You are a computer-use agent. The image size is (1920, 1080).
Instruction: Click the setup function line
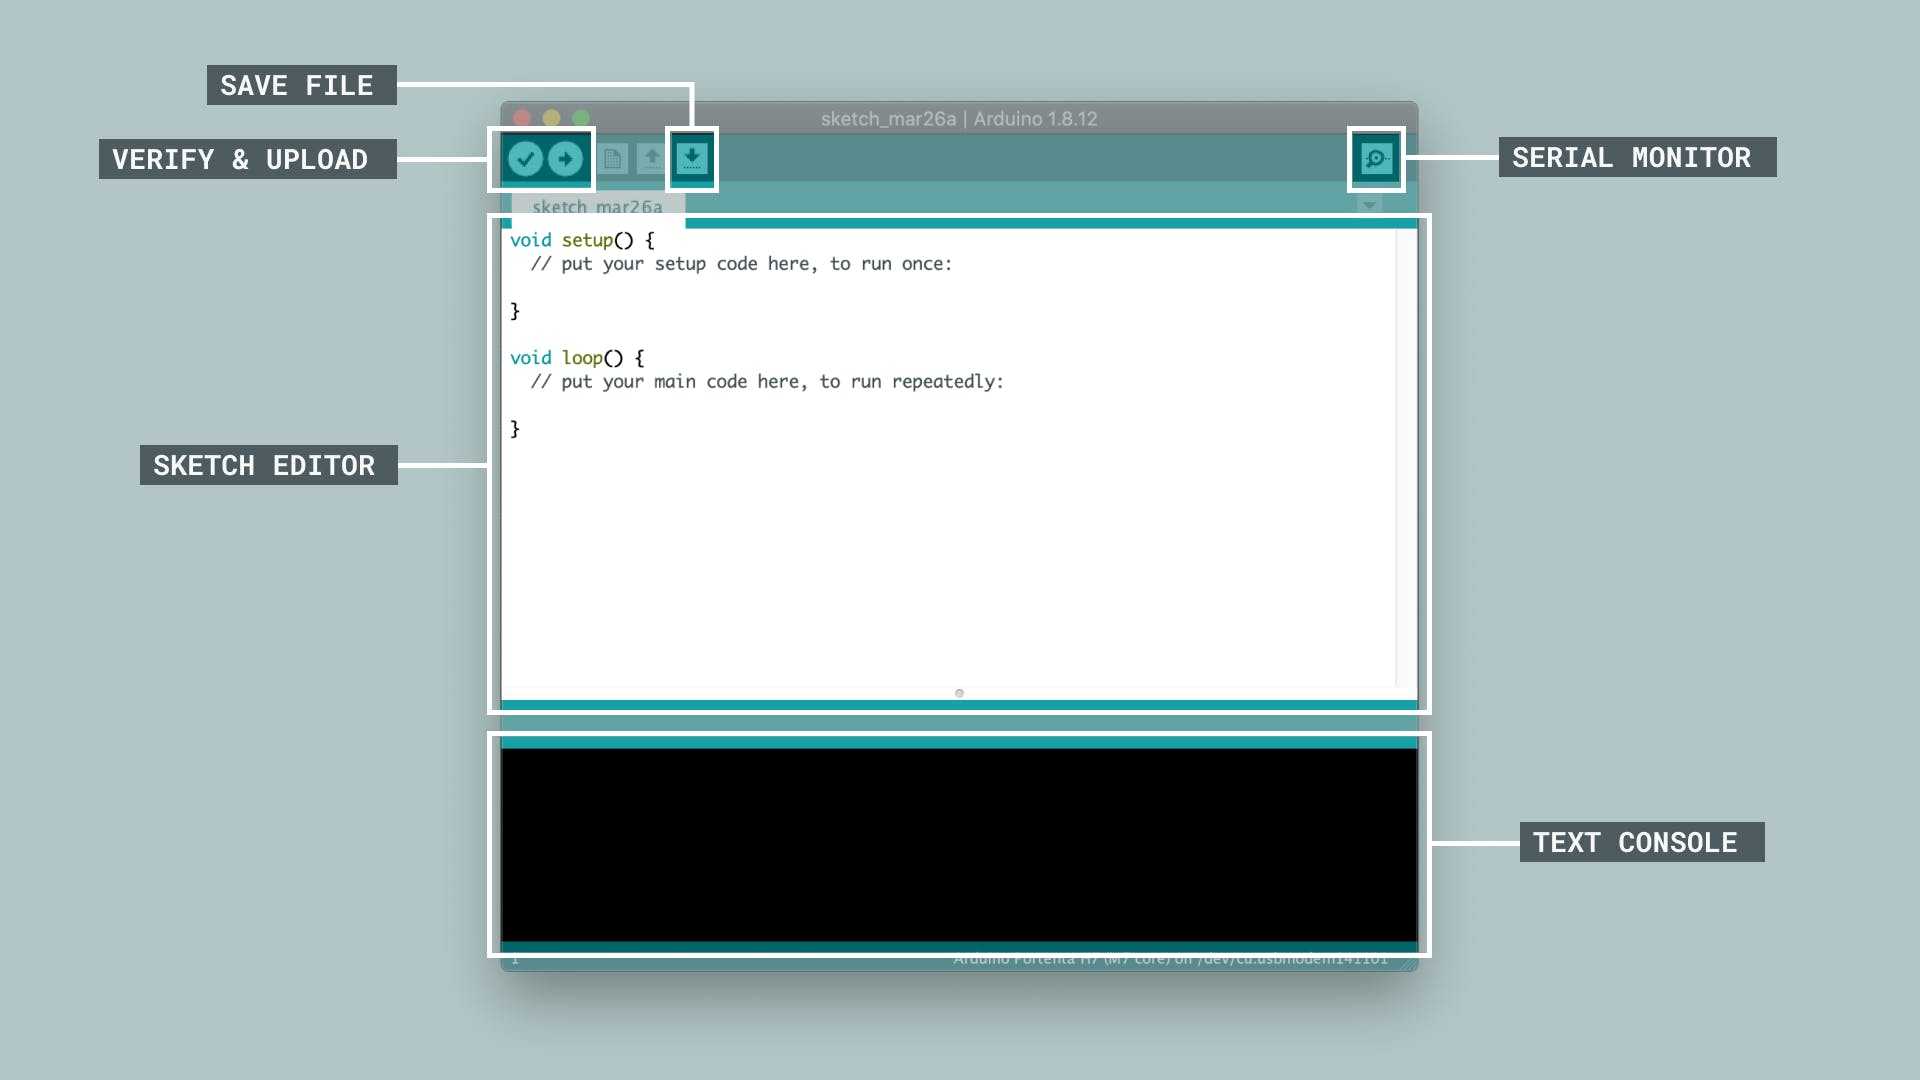tap(582, 240)
